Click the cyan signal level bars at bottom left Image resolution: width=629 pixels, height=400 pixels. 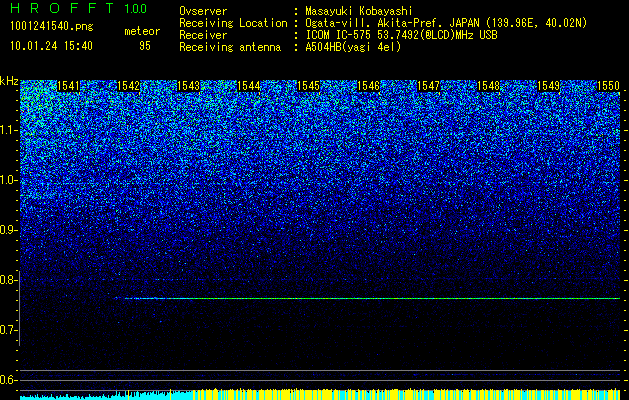point(106,396)
